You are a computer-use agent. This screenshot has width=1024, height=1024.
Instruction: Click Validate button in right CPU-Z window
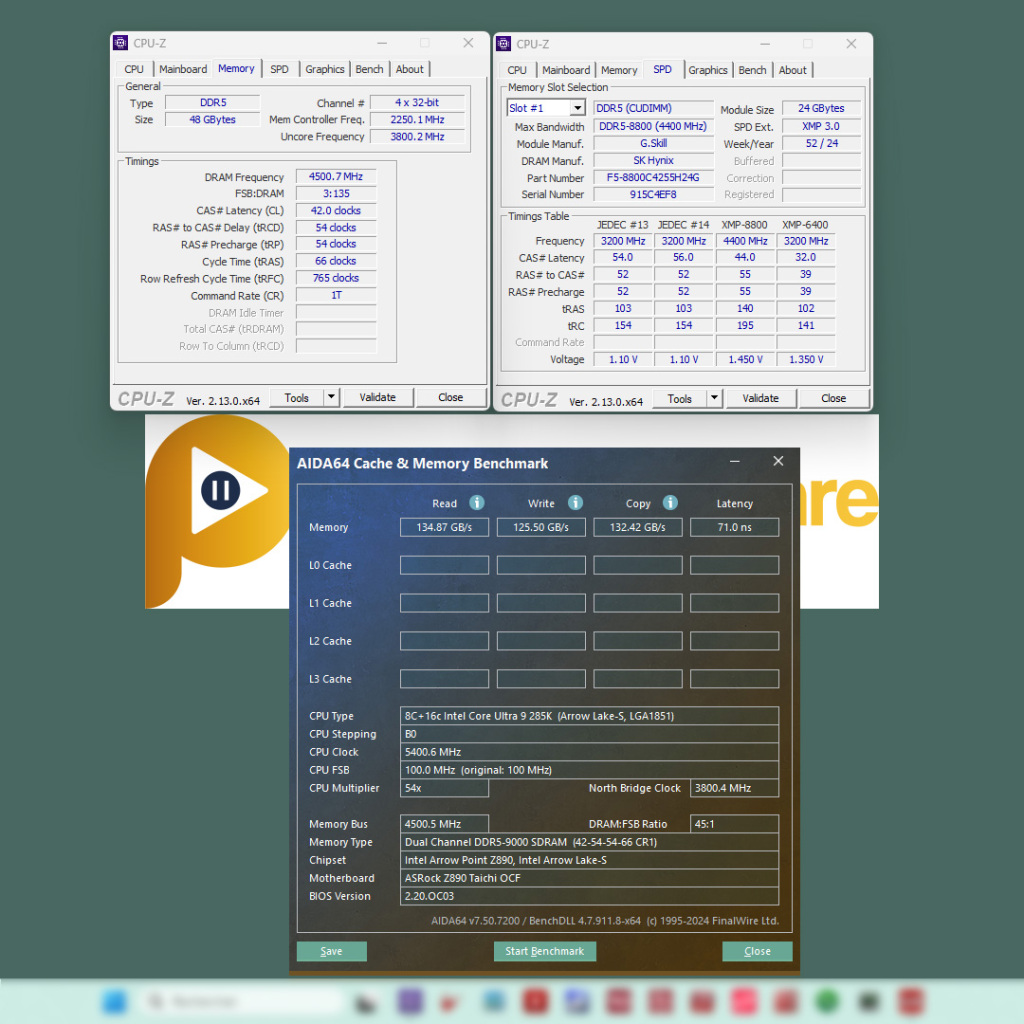coord(761,398)
